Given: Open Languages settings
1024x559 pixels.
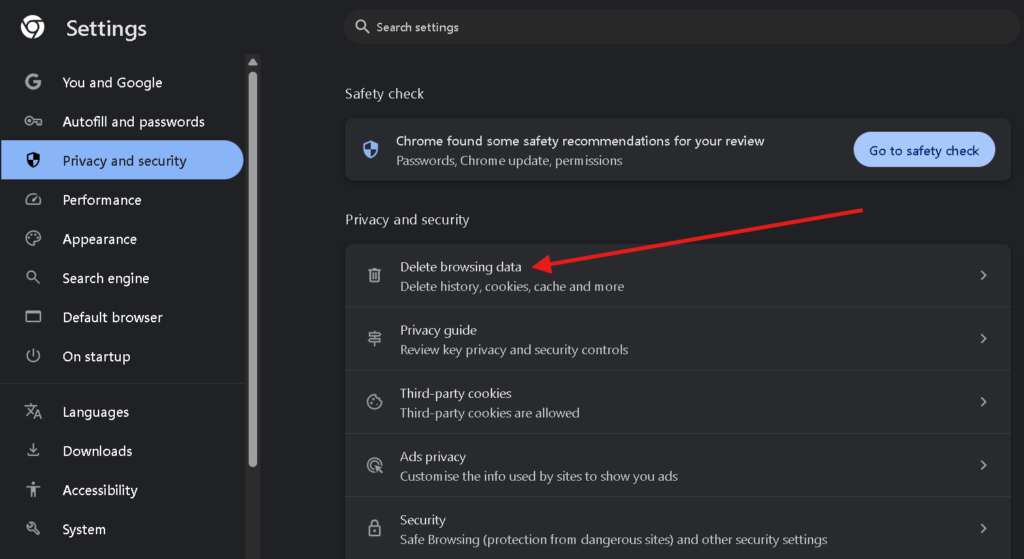Looking at the screenshot, I should pos(122,412).
